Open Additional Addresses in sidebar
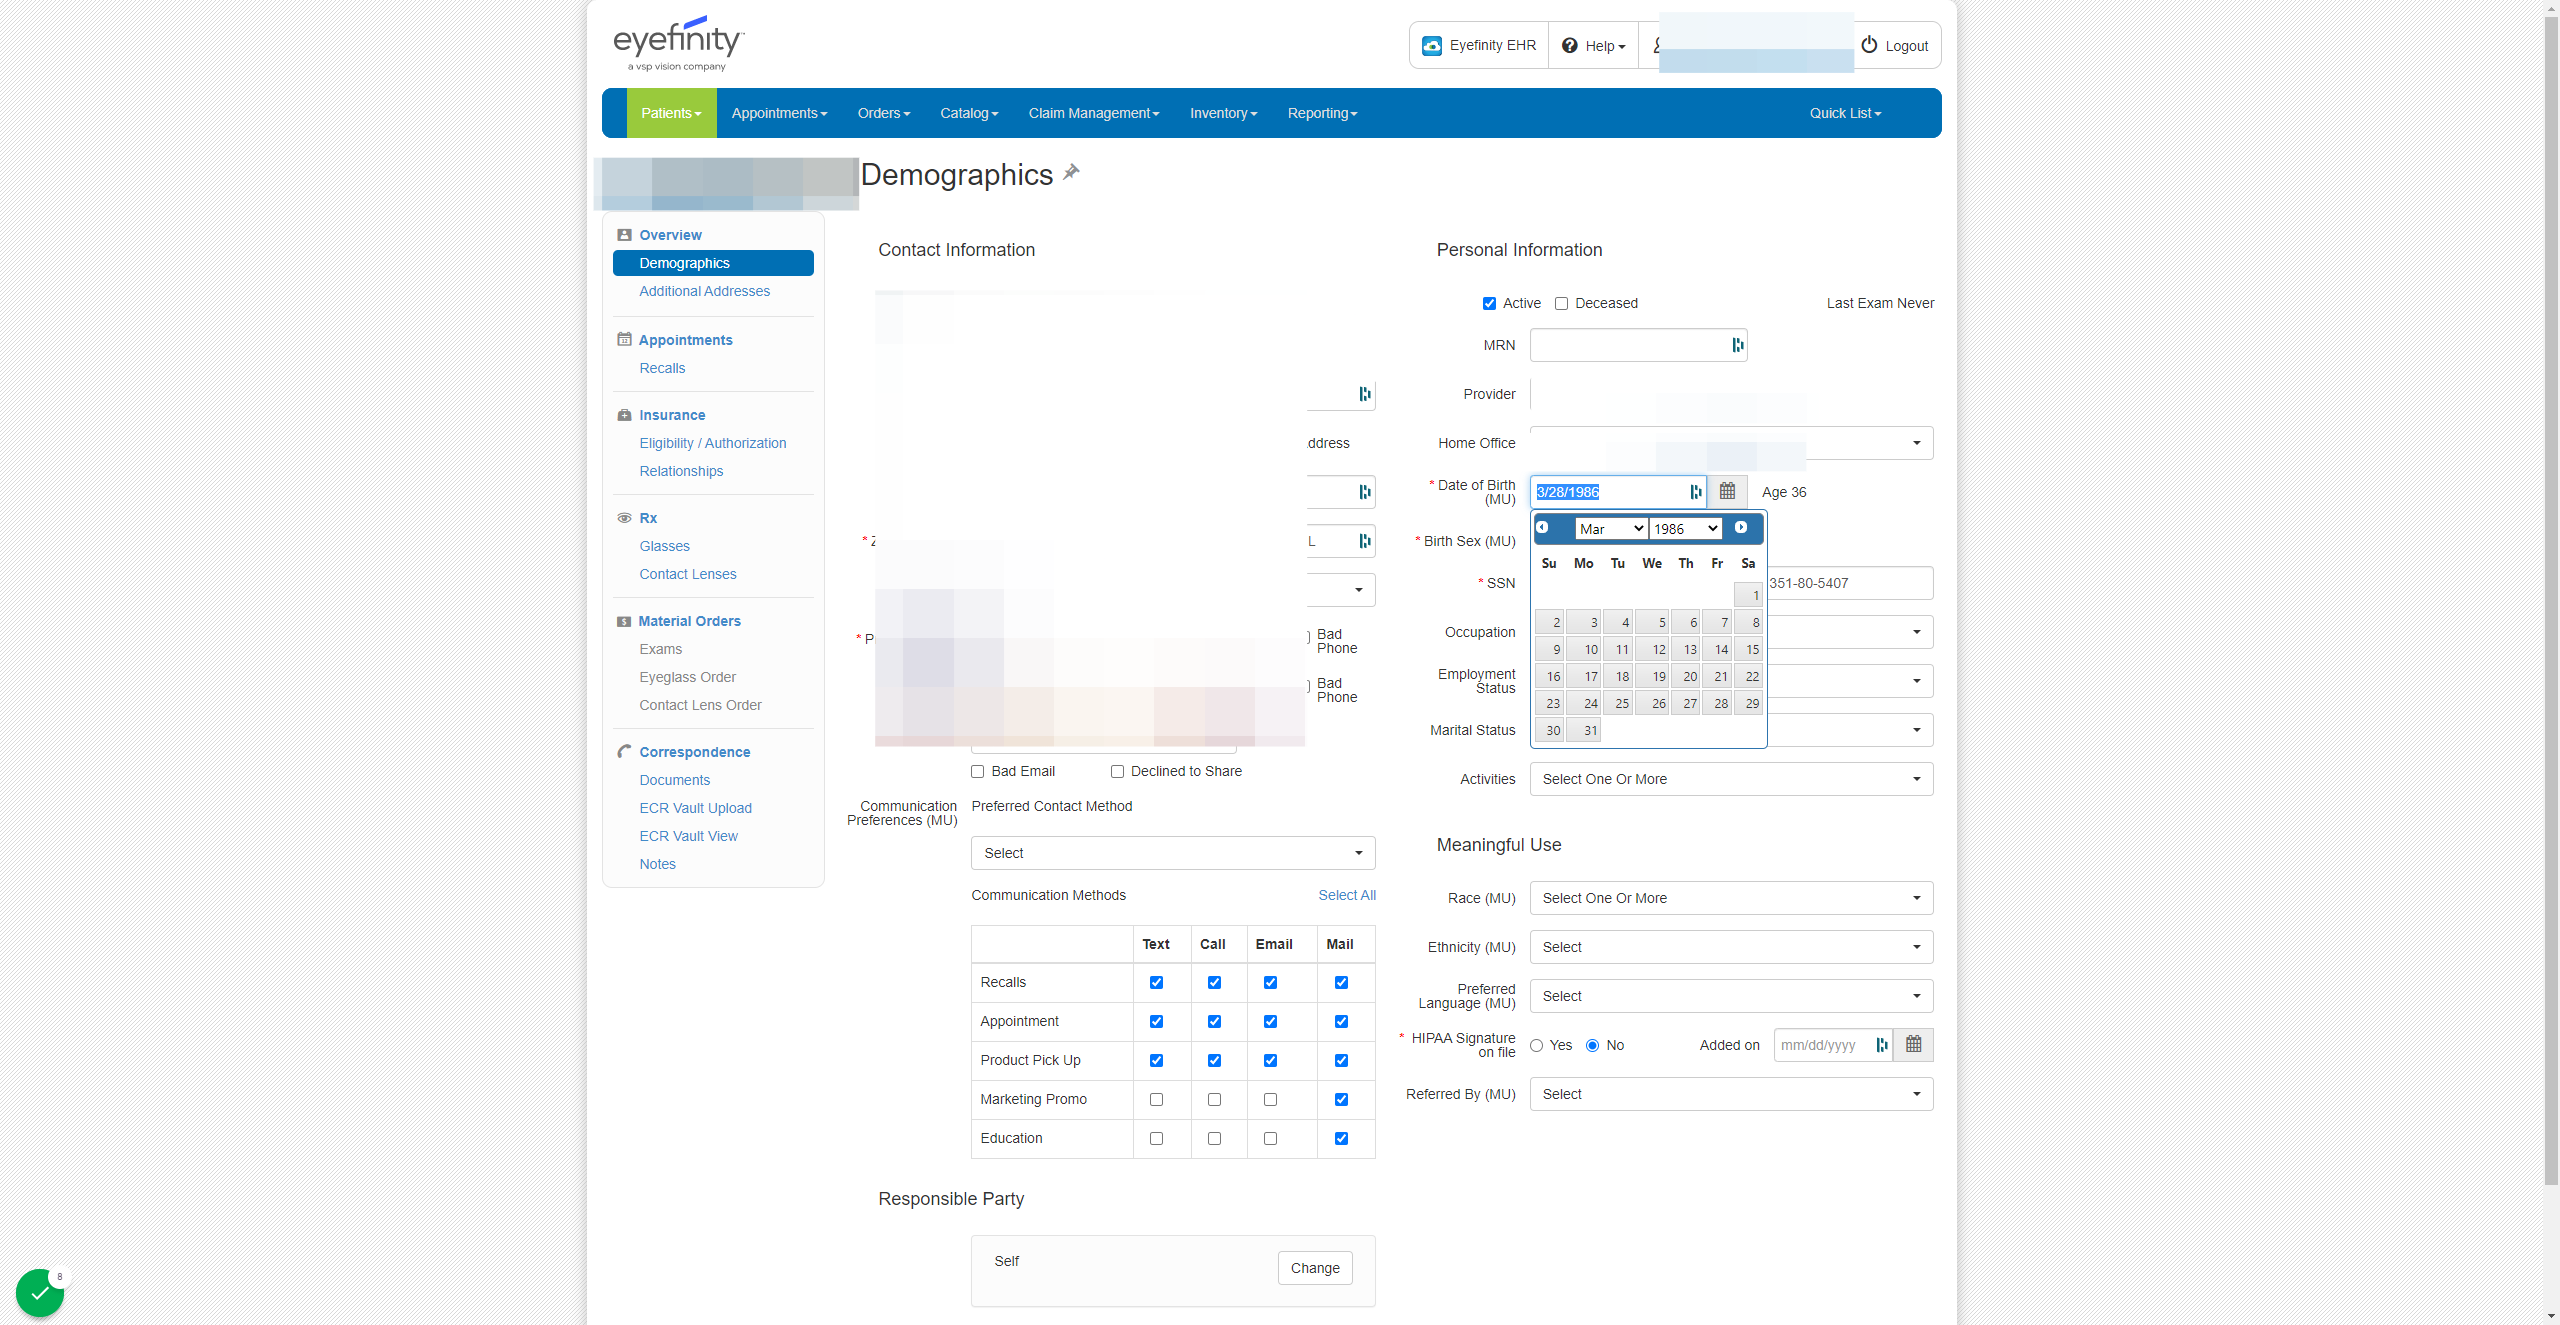The height and width of the screenshot is (1325, 2560). click(x=704, y=291)
